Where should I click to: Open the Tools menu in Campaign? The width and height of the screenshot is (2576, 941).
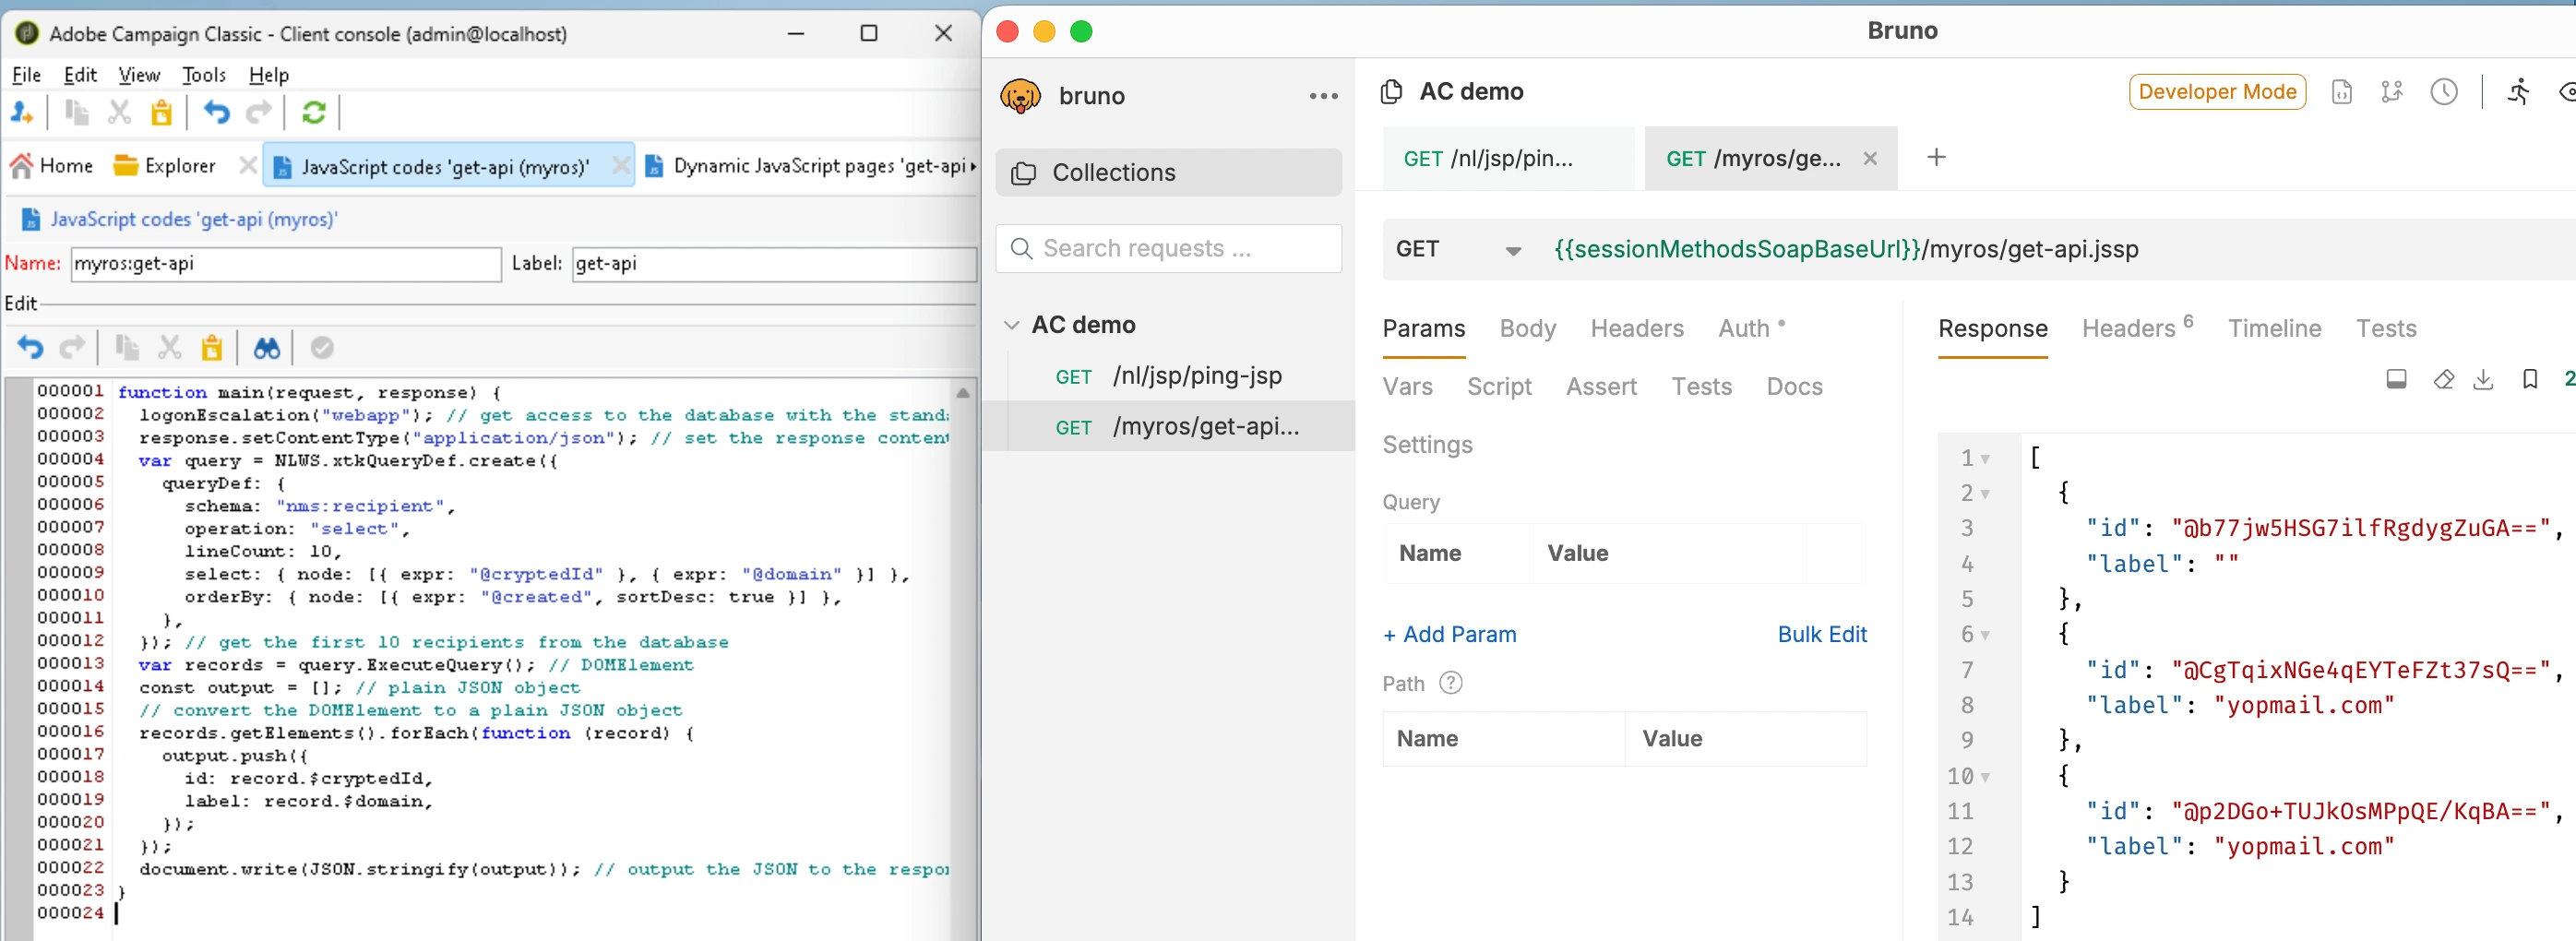[204, 75]
